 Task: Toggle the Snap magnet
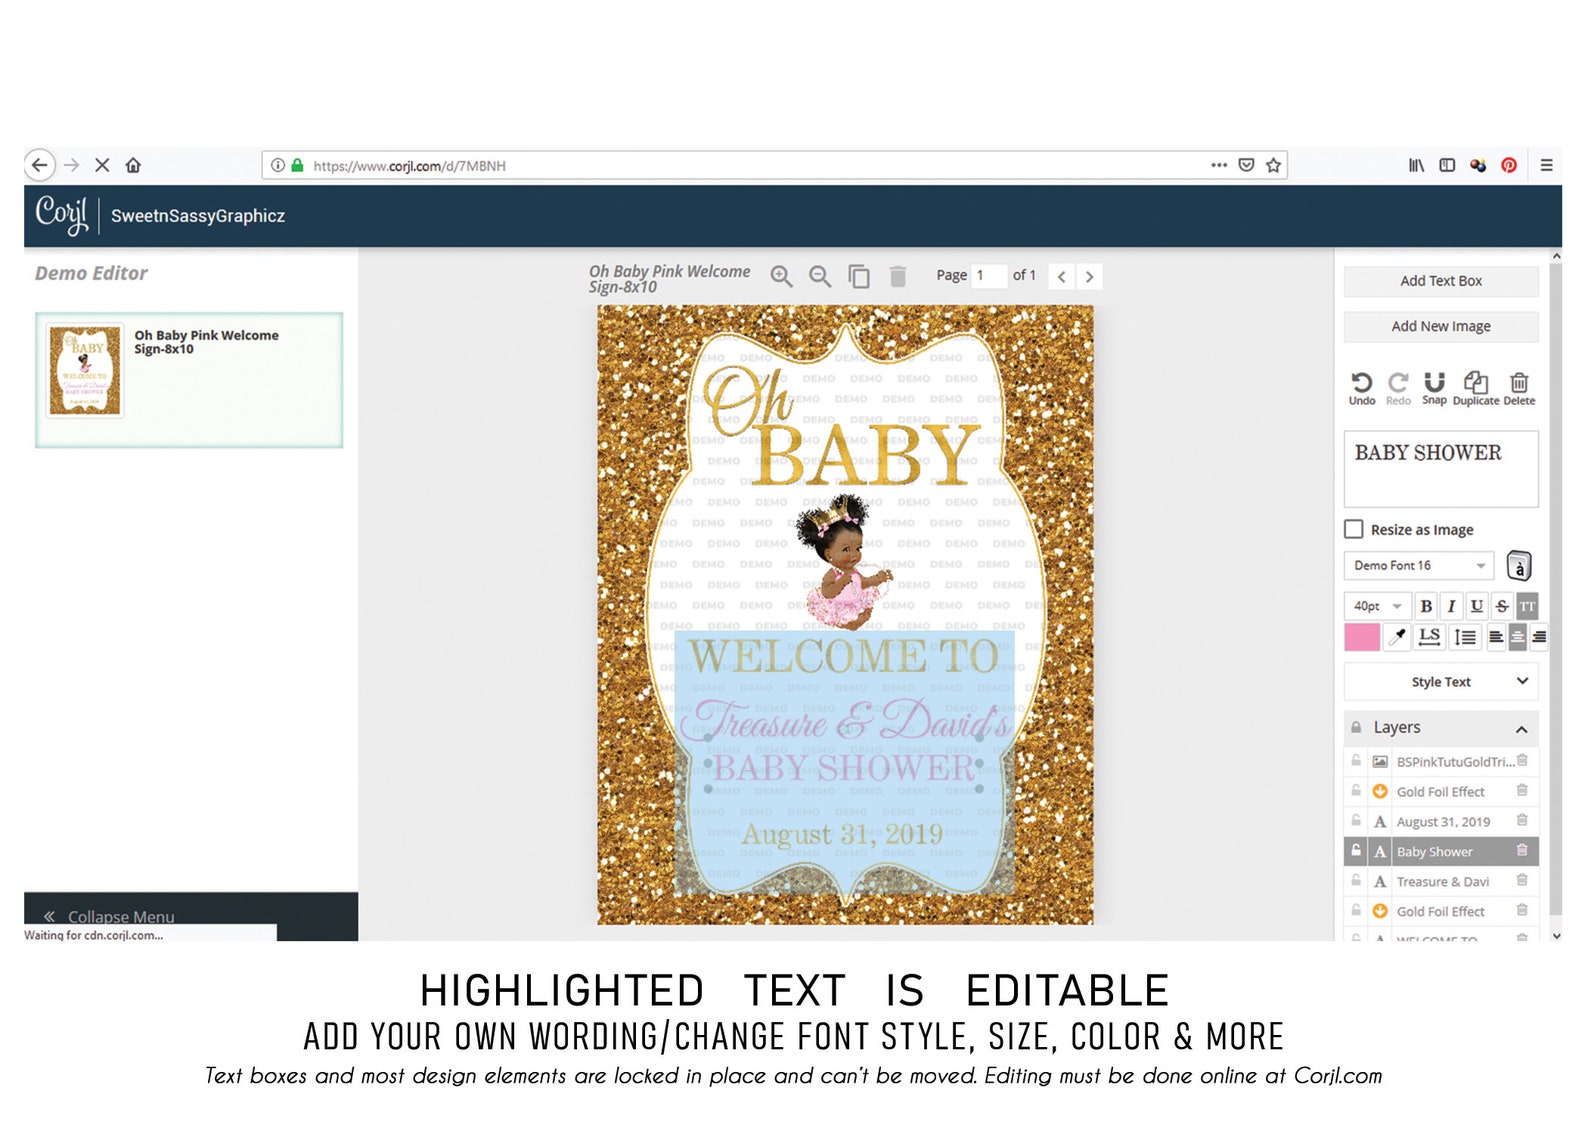pyautogui.click(x=1434, y=389)
